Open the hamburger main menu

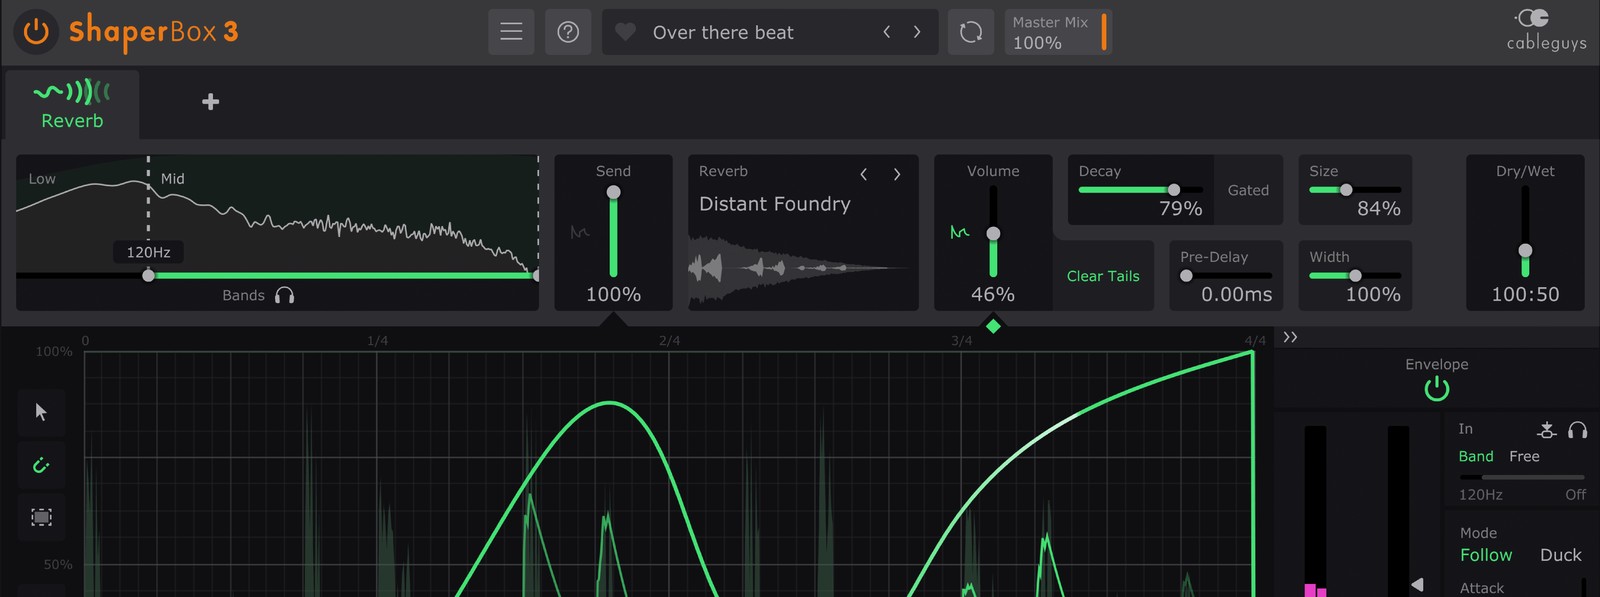(511, 32)
